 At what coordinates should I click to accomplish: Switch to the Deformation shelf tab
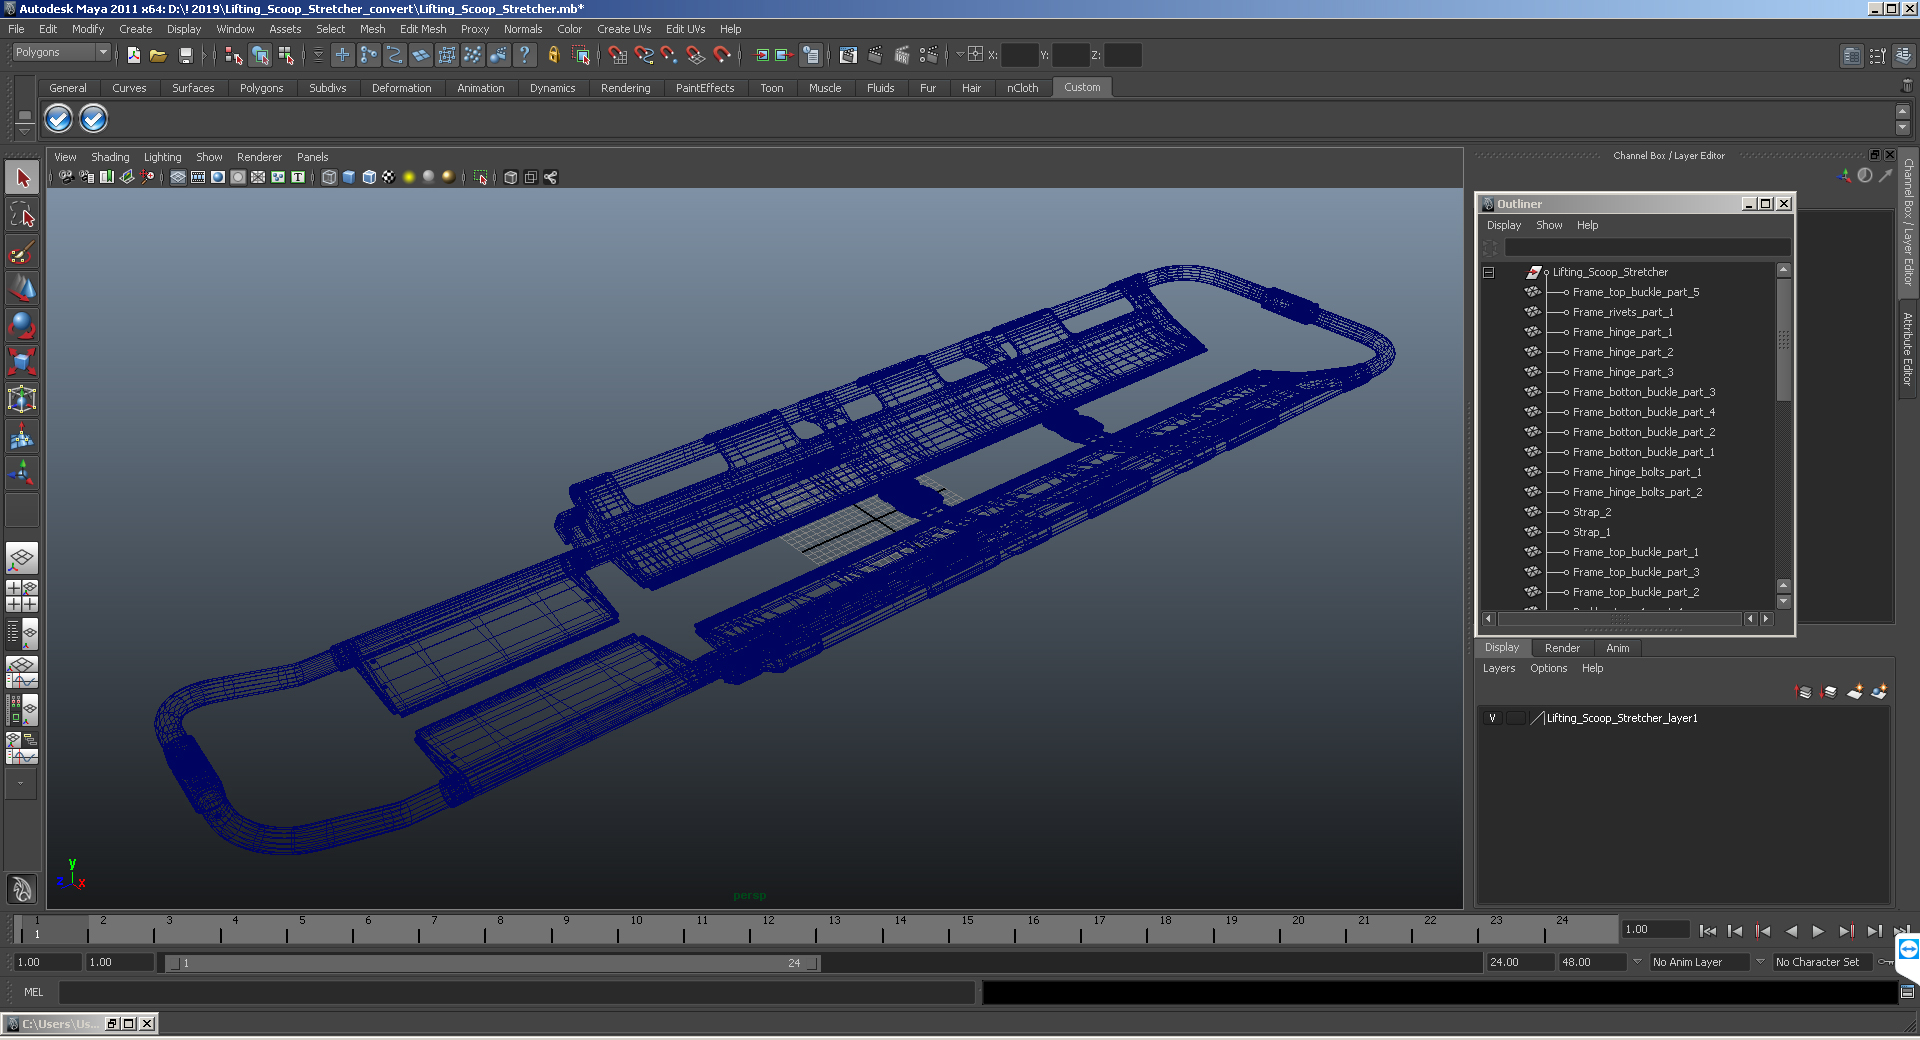coord(401,88)
